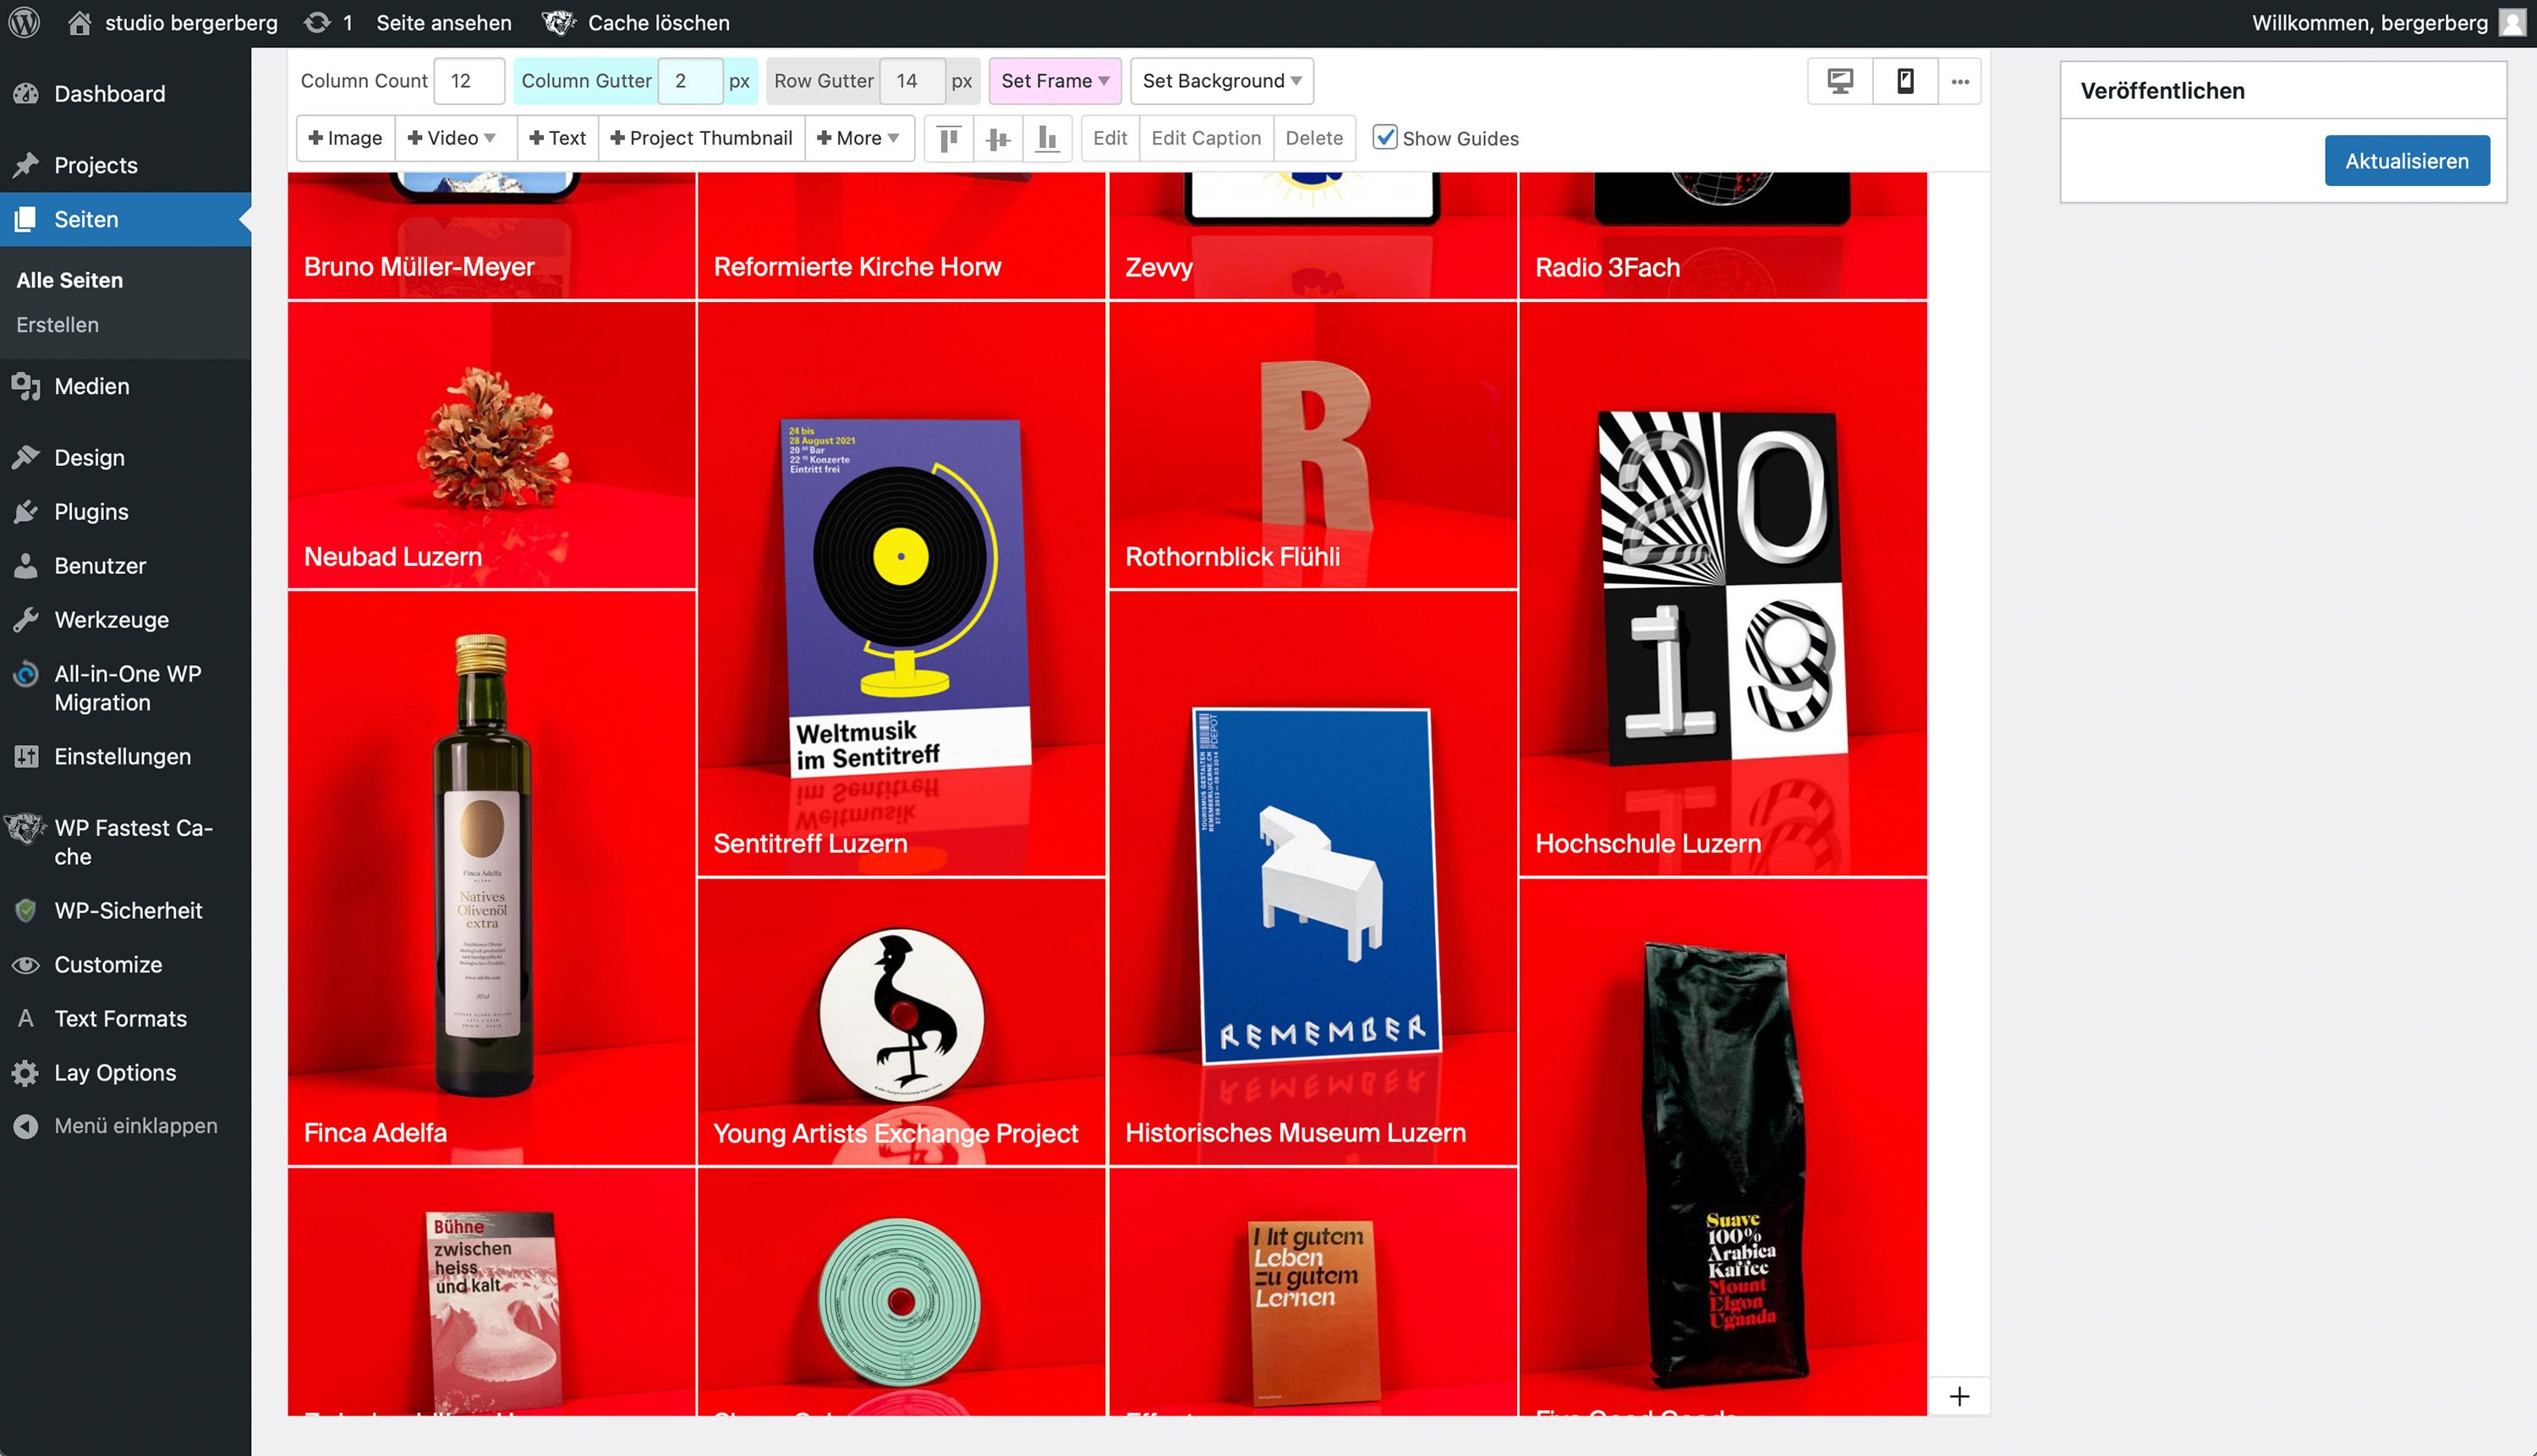The height and width of the screenshot is (1456, 2537).
Task: Collapse menu via Menü einklappen
Action: point(135,1125)
